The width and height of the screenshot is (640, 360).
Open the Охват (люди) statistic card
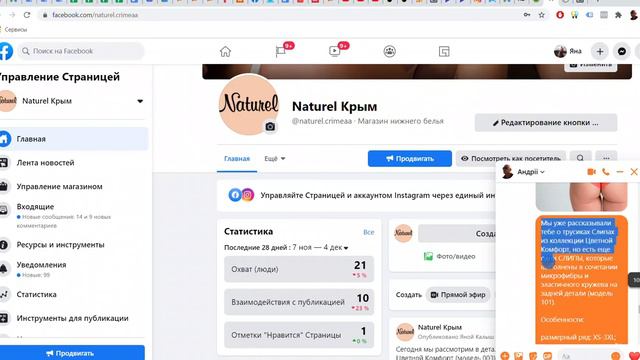[x=299, y=269]
